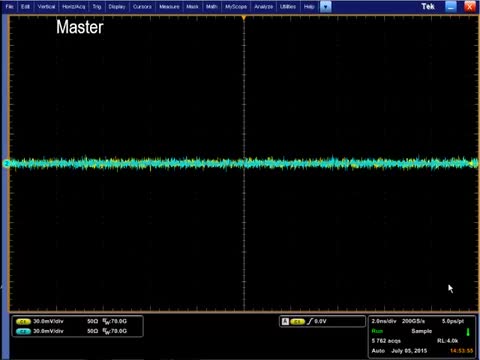Open the Help menu
The image size is (480, 360).
coord(309,7)
